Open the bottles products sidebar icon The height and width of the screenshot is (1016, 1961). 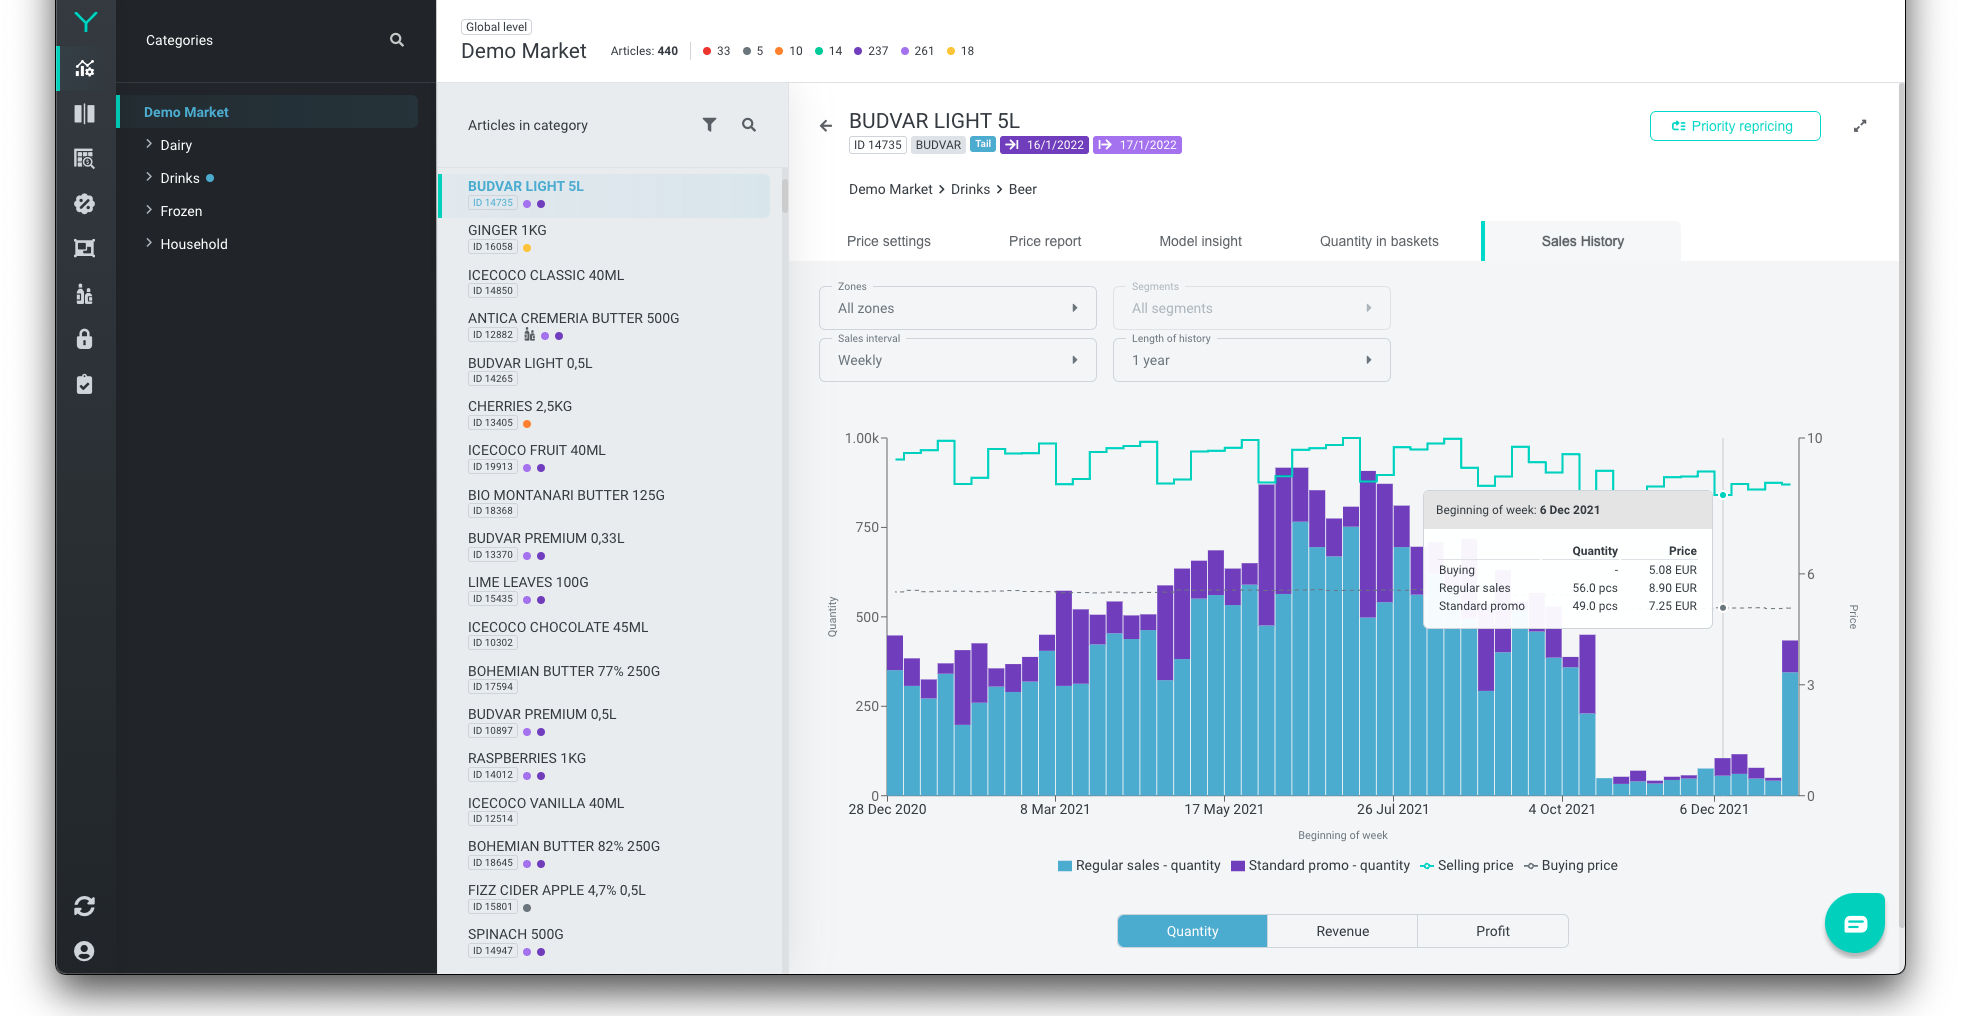(85, 294)
